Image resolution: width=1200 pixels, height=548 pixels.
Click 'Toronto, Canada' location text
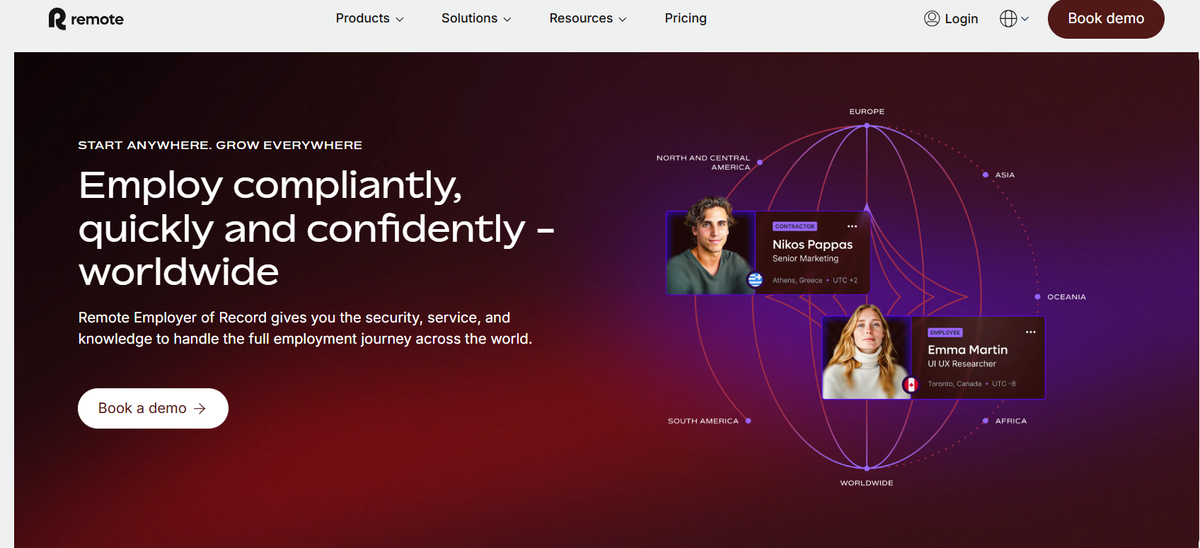(955, 384)
